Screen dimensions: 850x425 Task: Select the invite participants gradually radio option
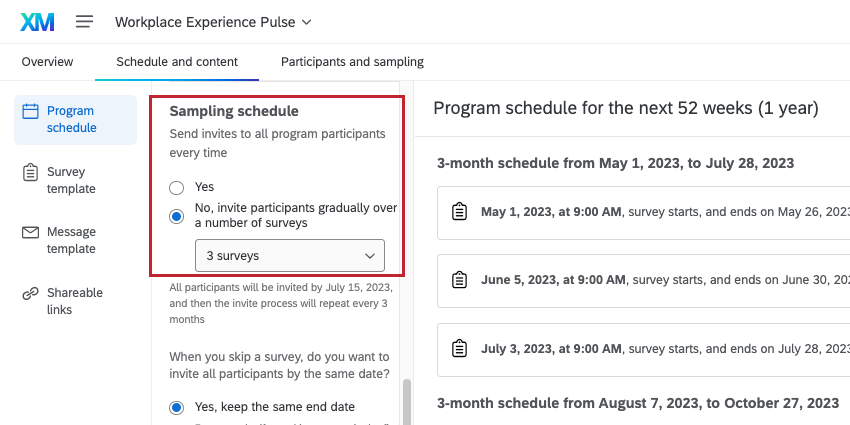[177, 215]
